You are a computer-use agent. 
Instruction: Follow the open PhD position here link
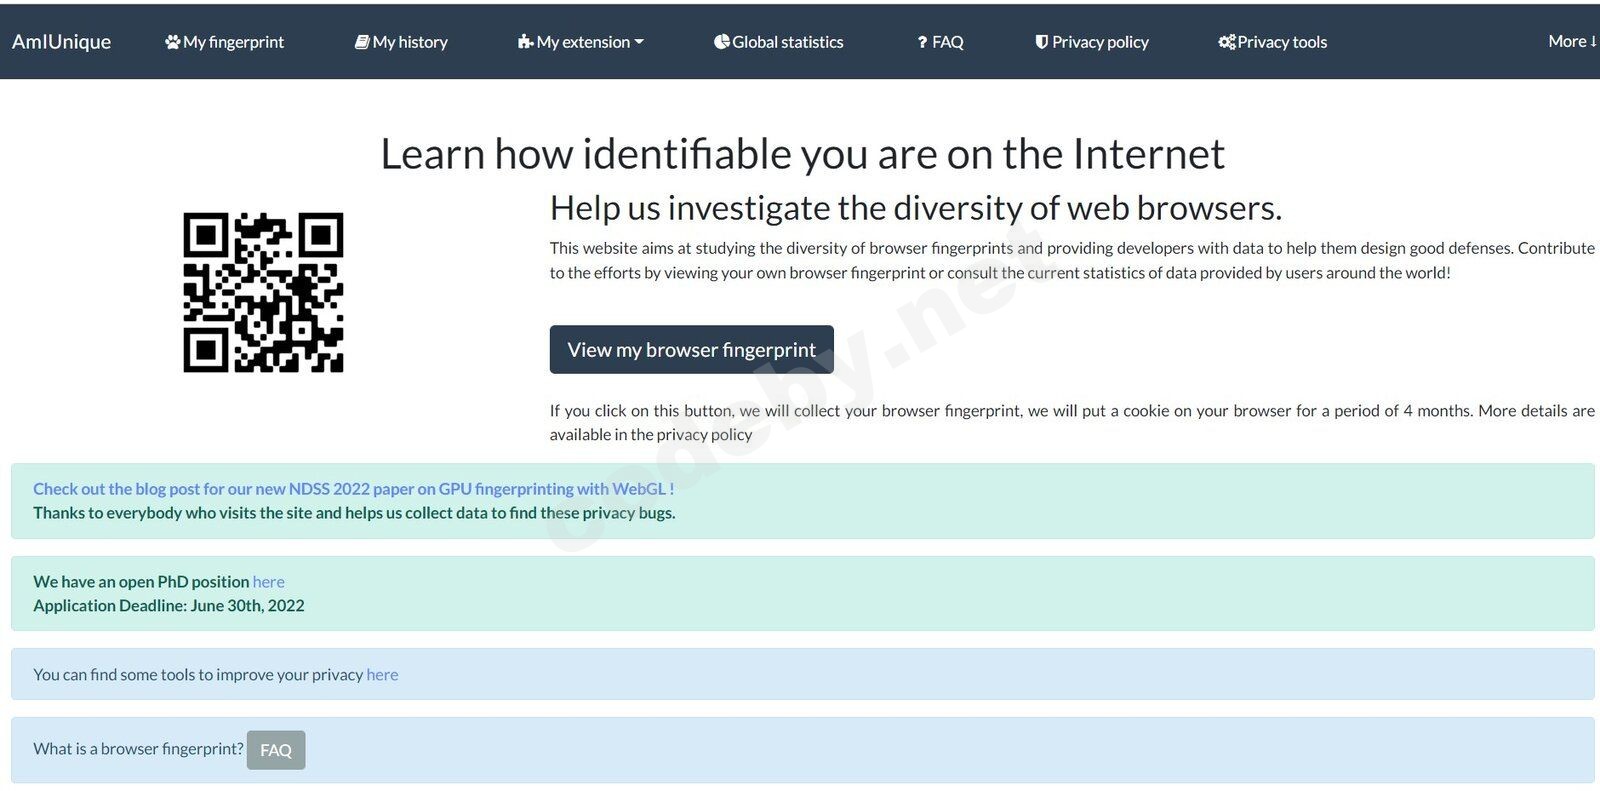coord(268,582)
